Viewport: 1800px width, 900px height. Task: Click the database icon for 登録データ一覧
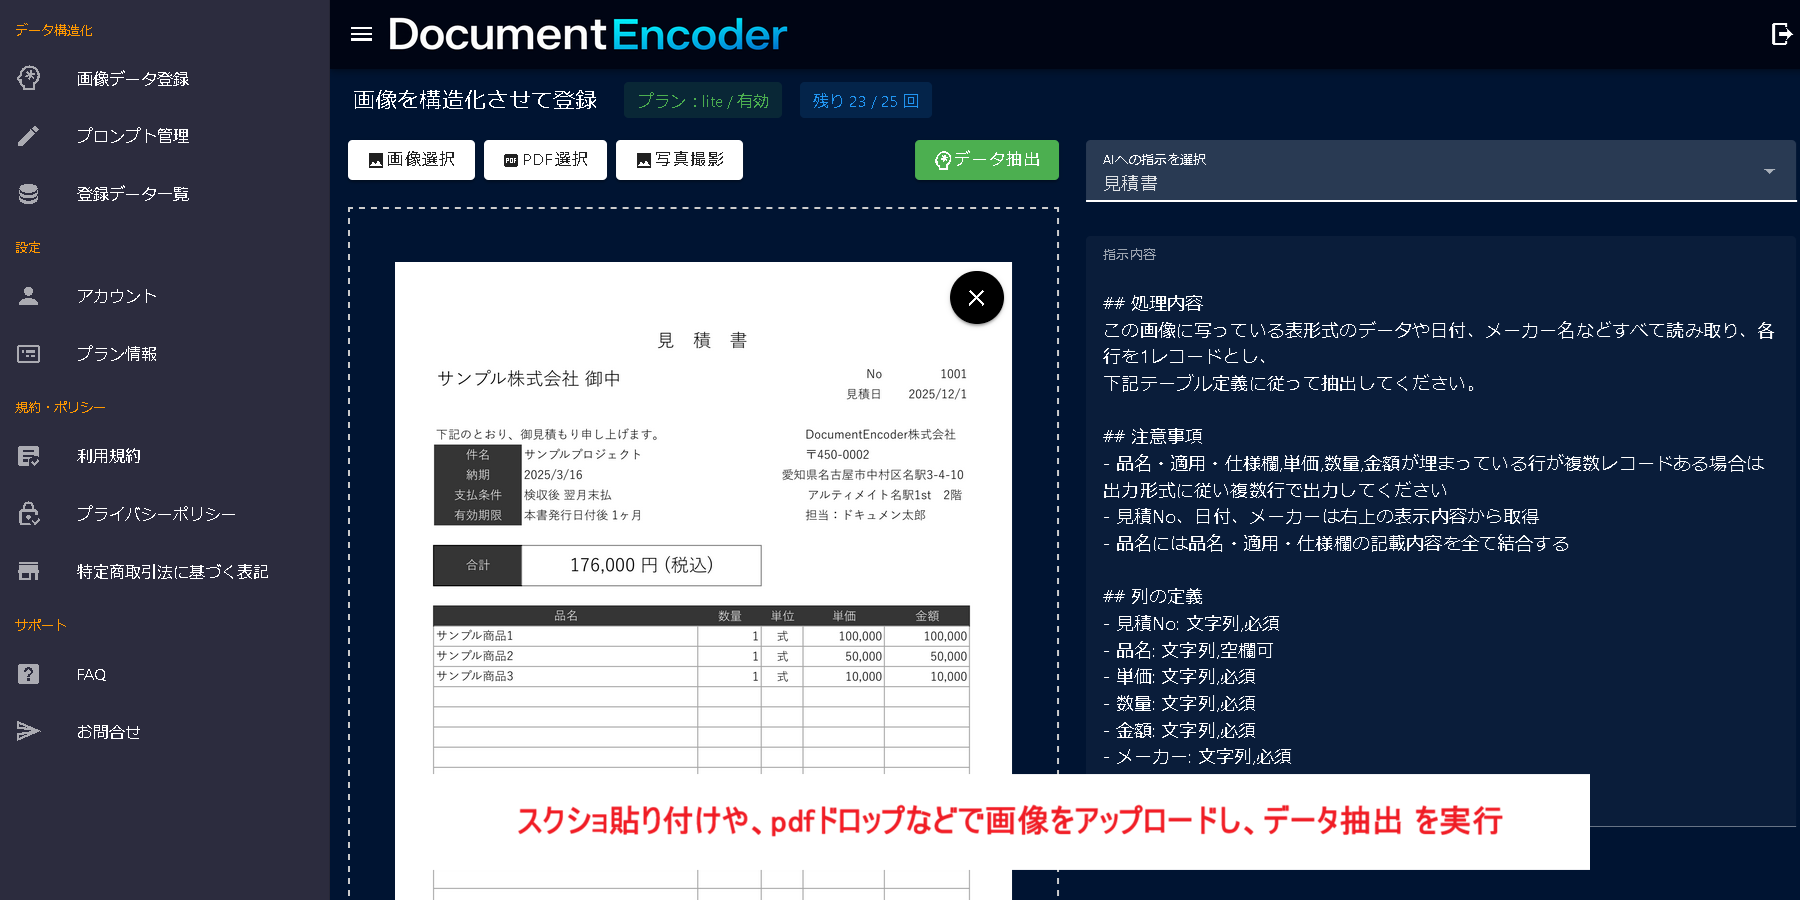coord(29,194)
